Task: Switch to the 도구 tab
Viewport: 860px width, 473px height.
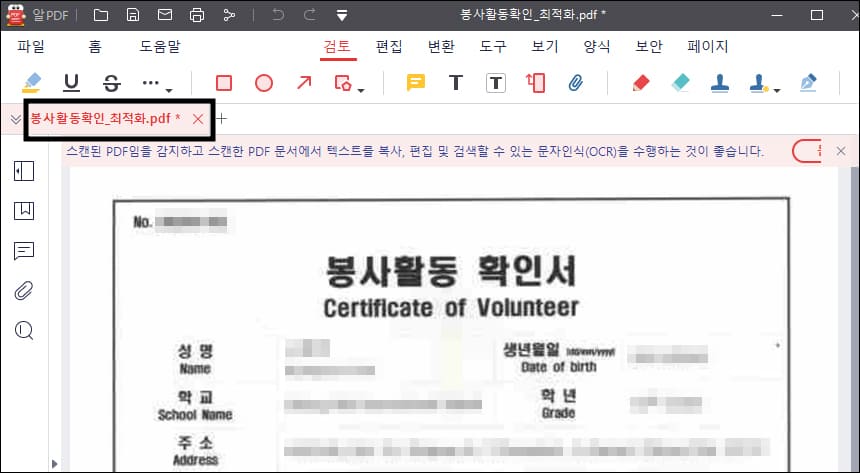Action: [493, 47]
